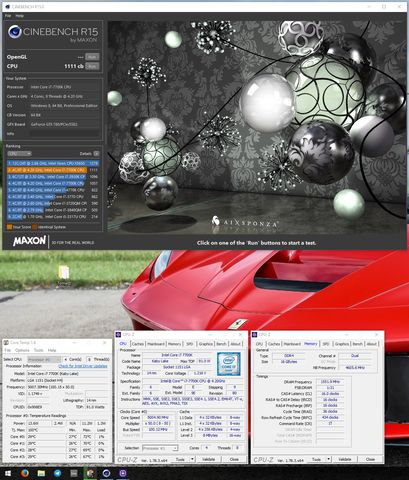The height and width of the screenshot is (480, 409).
Task: Click the Details button in Cinebench Ranking
Action: [96, 154]
